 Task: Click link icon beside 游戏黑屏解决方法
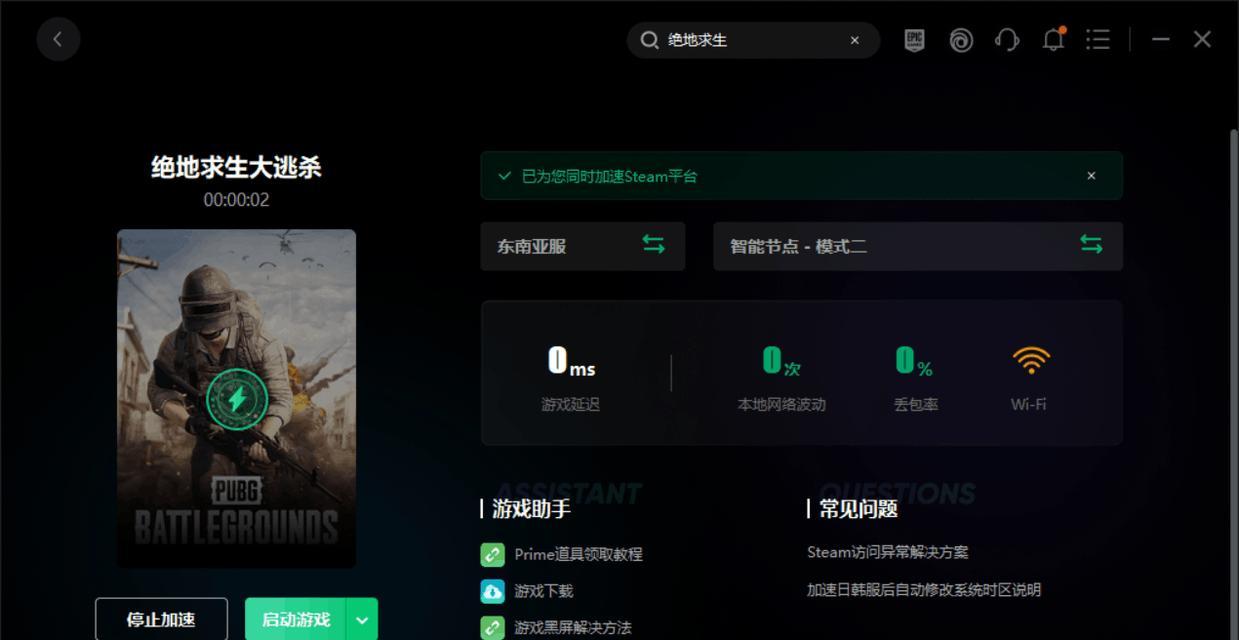coord(492,628)
